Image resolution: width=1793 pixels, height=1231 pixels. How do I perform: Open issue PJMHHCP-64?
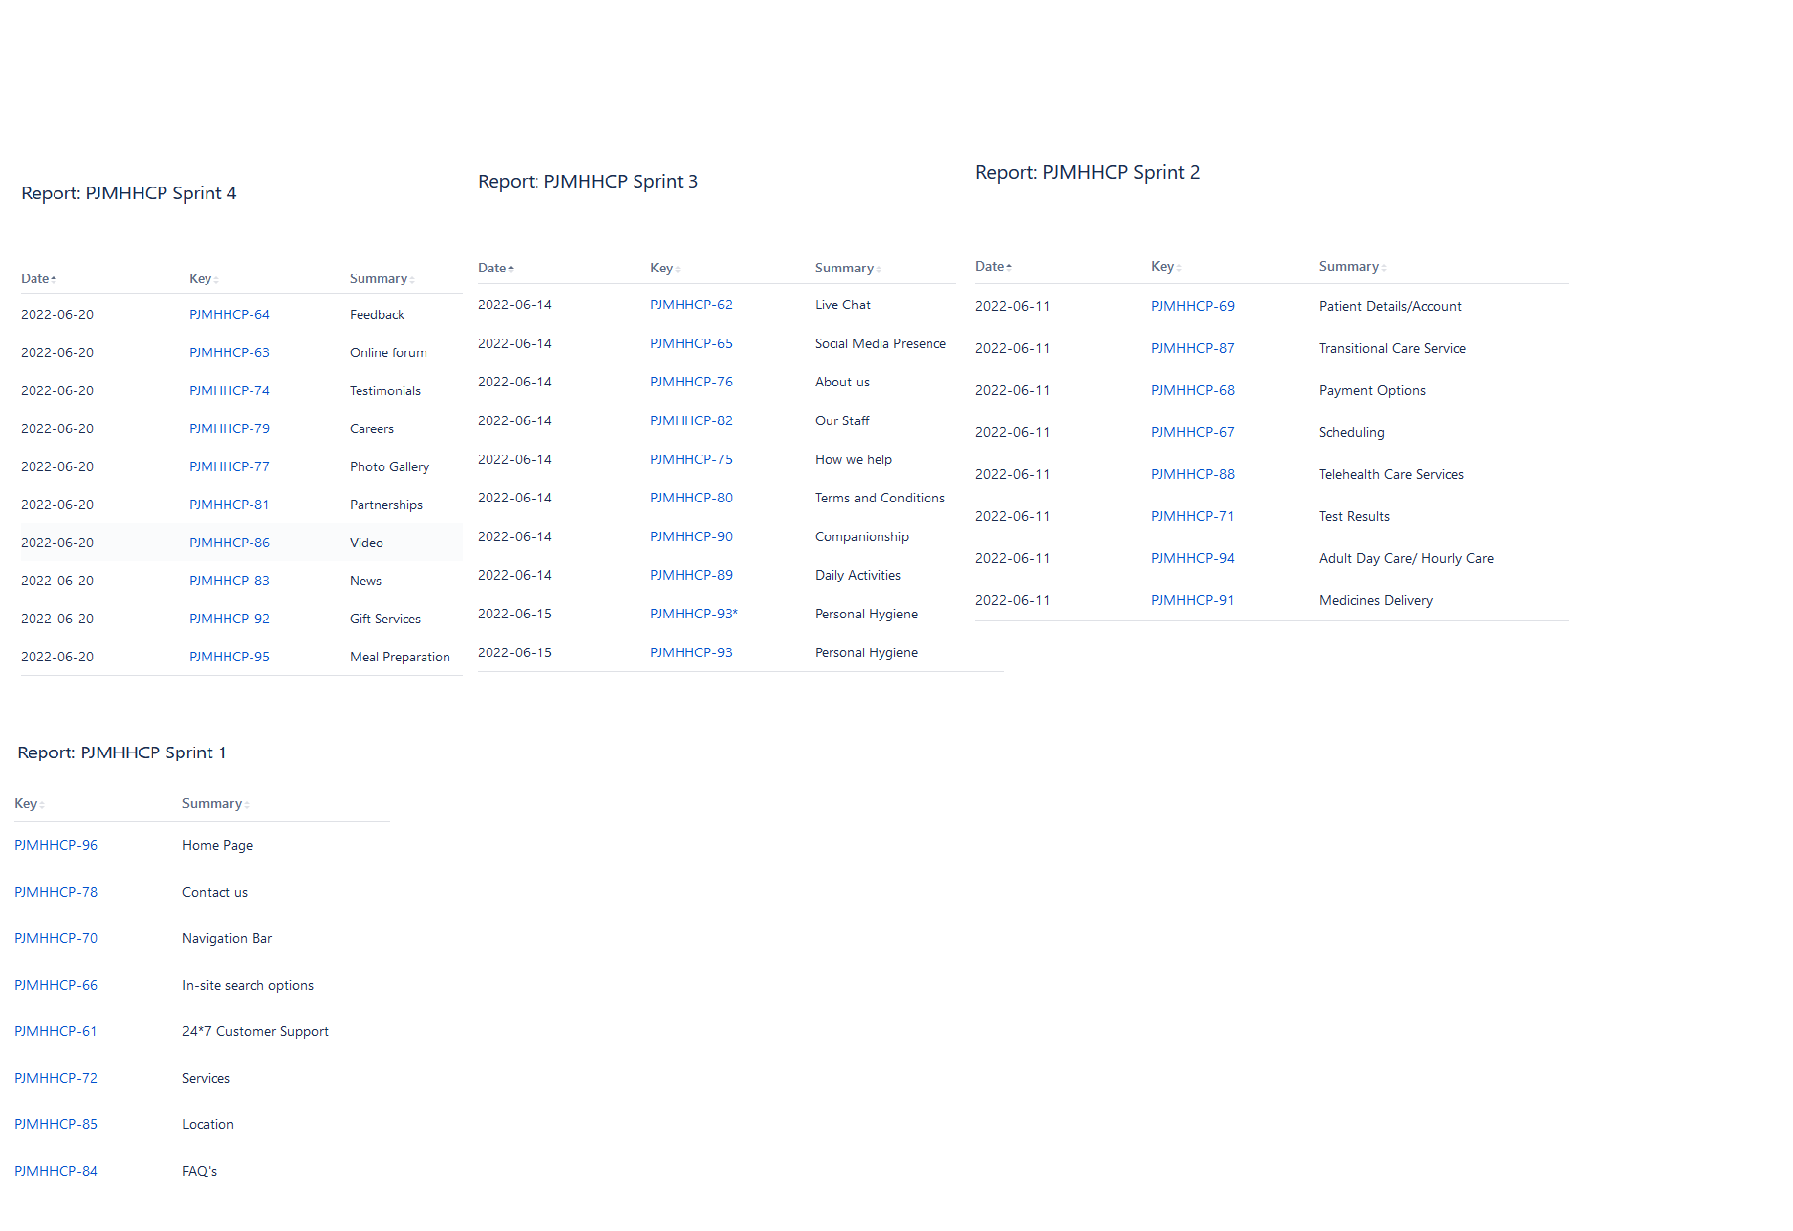[229, 315]
